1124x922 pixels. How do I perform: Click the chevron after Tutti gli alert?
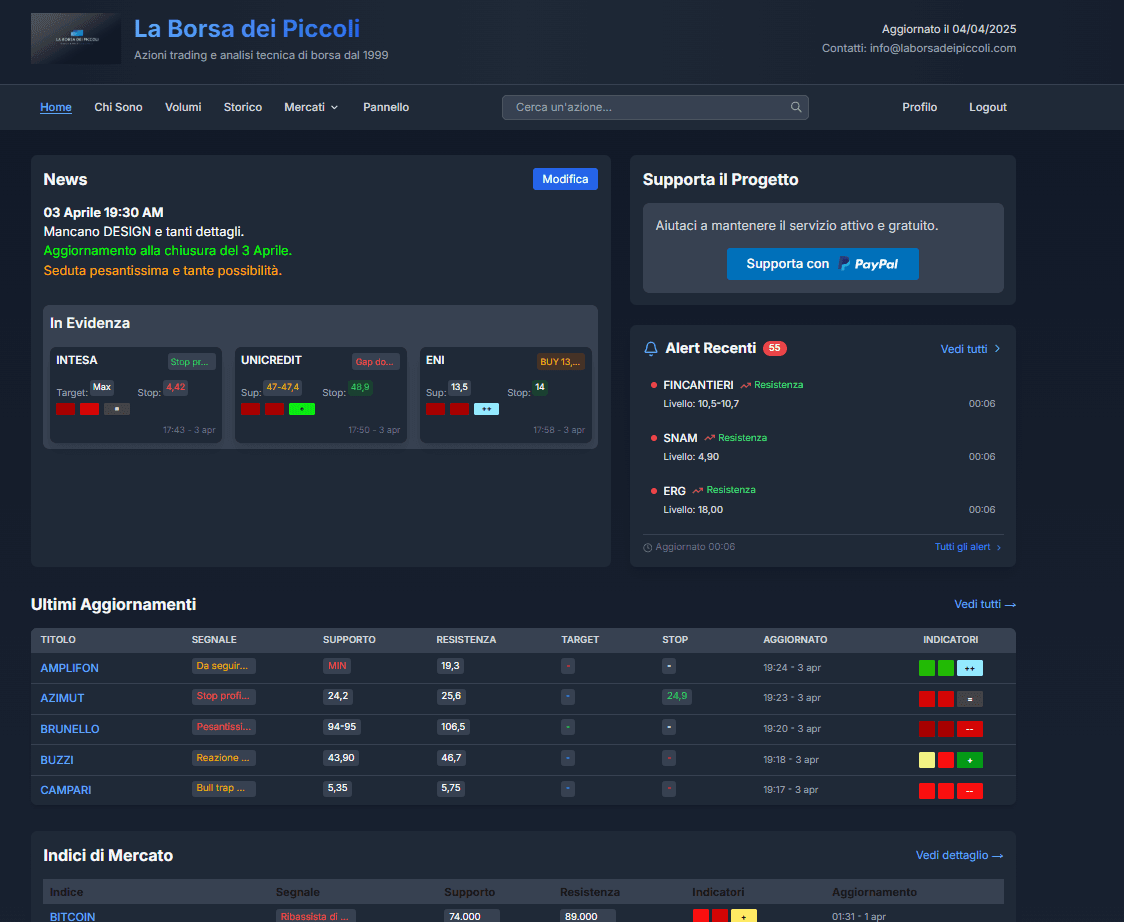coord(999,548)
